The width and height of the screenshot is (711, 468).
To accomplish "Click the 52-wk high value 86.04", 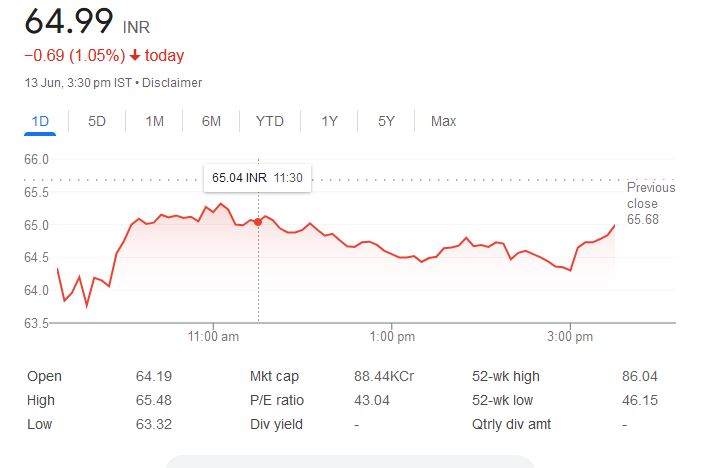I will point(640,377).
